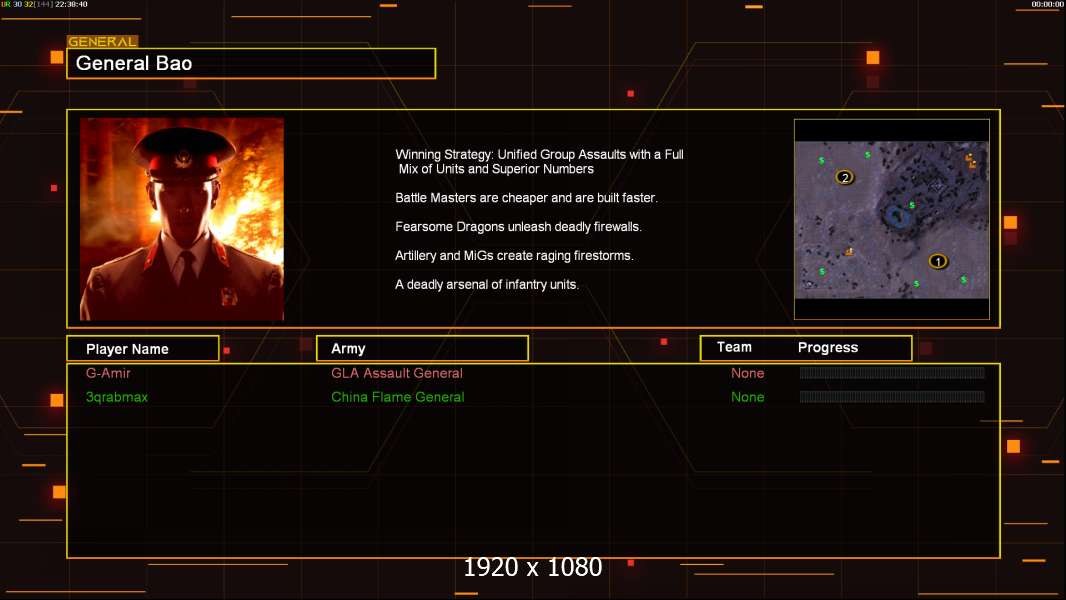Click the 1920 x 1080 resolution text
This screenshot has width=1066, height=600.
coord(532,567)
